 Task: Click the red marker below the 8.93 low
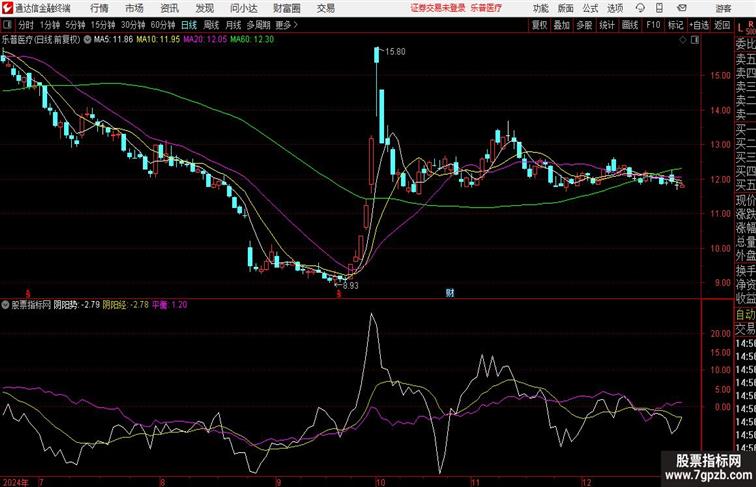339,293
